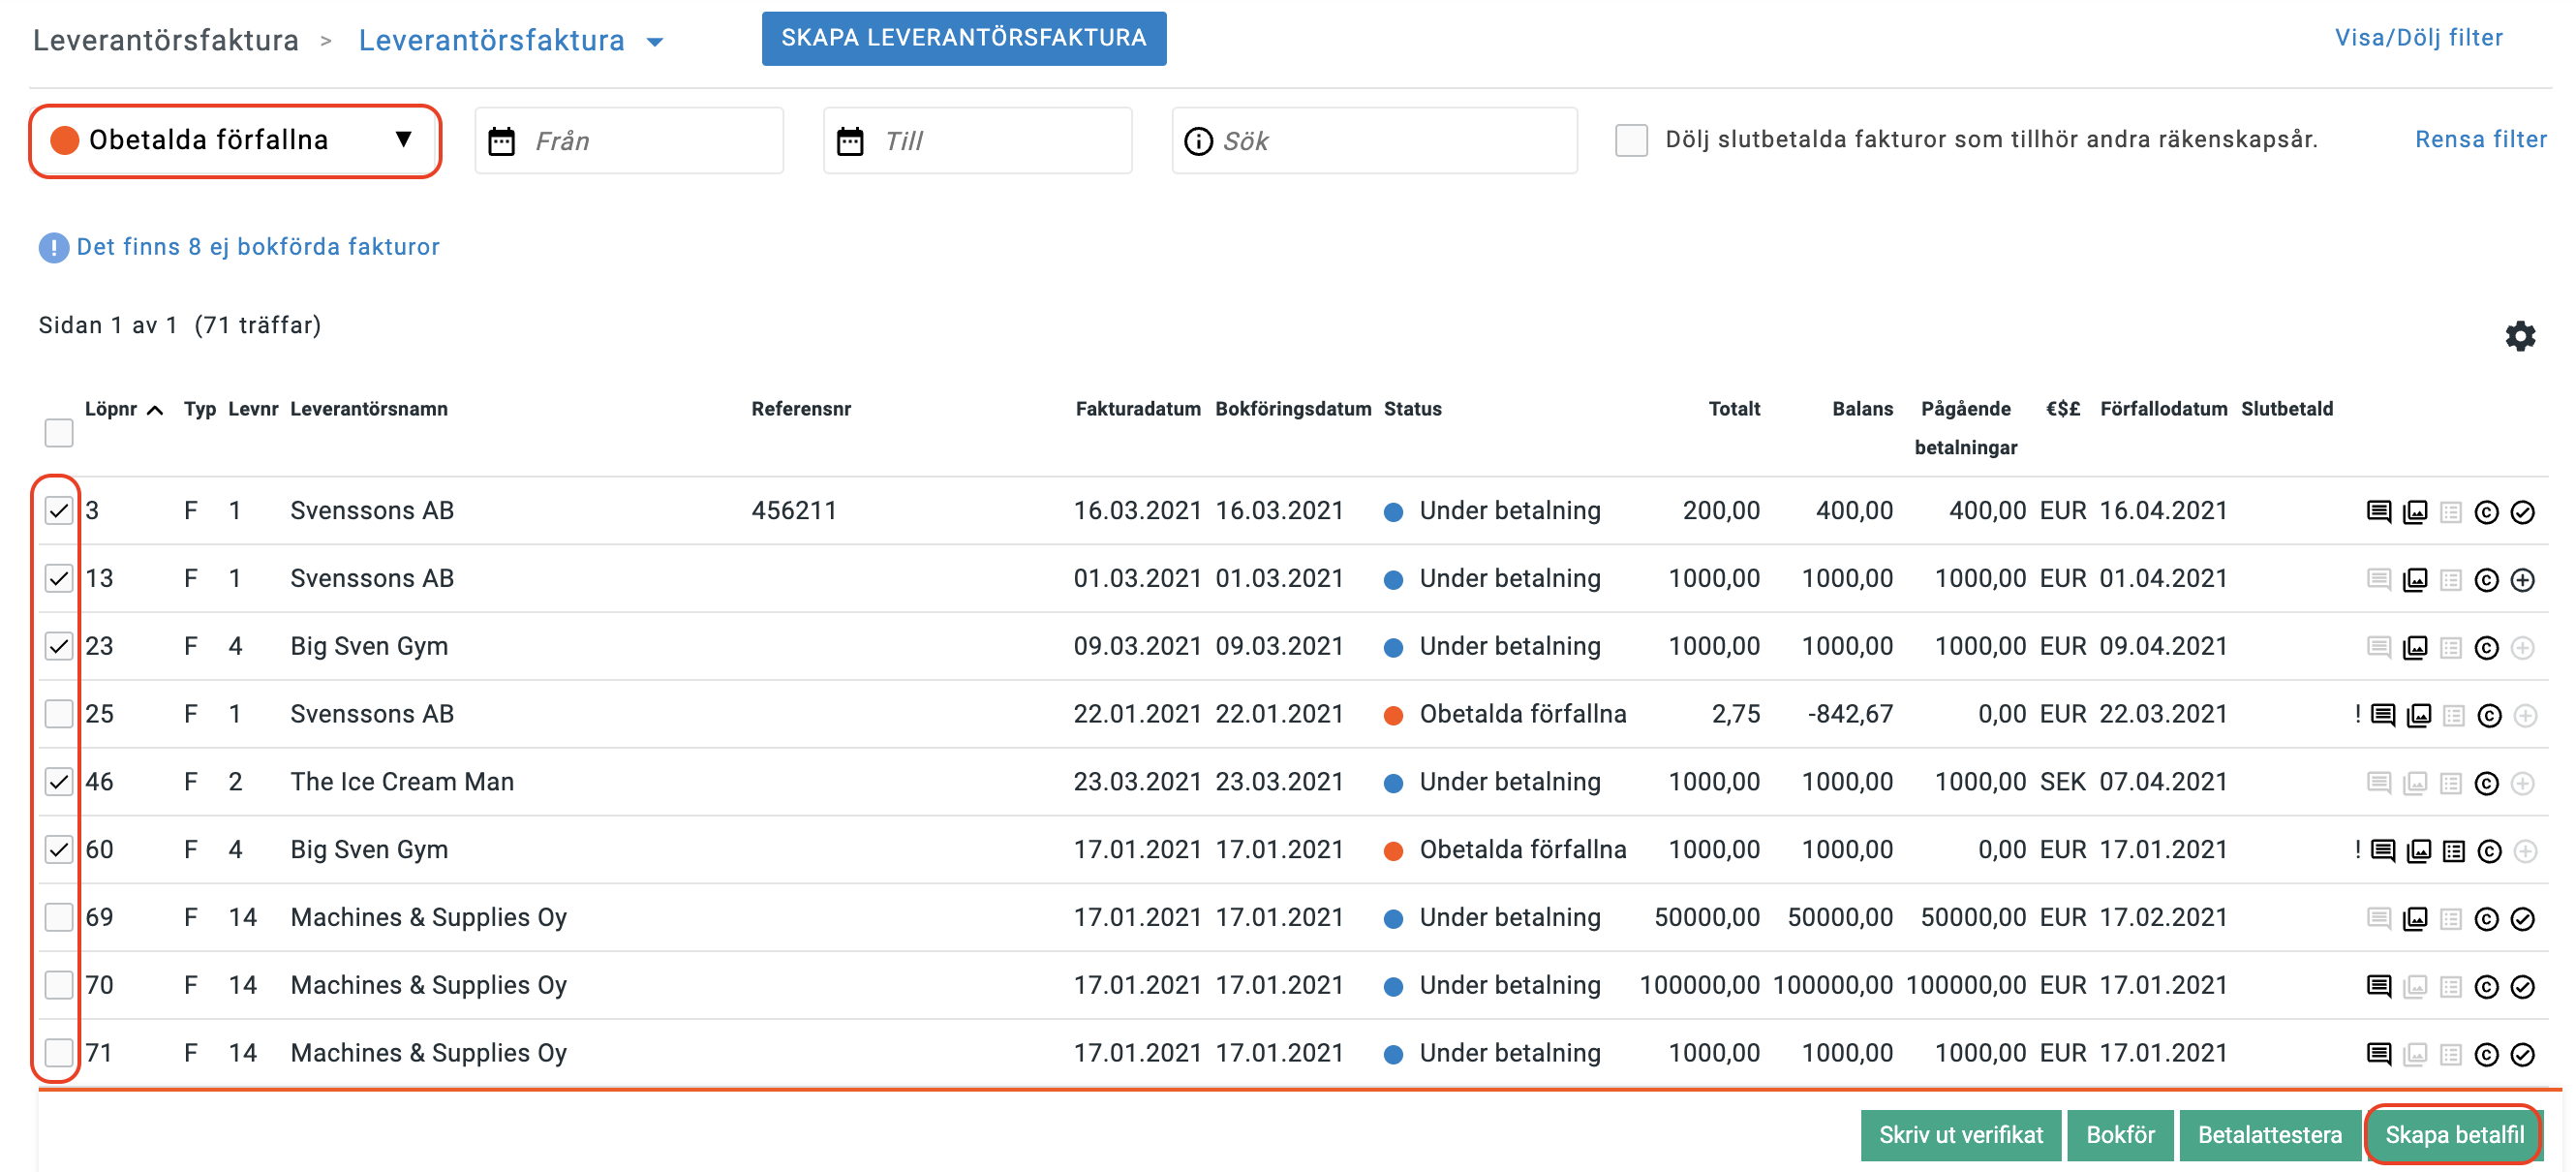Open Det finns 8 ej bokförda fakturor link
2576x1172 pixels.
(x=258, y=247)
